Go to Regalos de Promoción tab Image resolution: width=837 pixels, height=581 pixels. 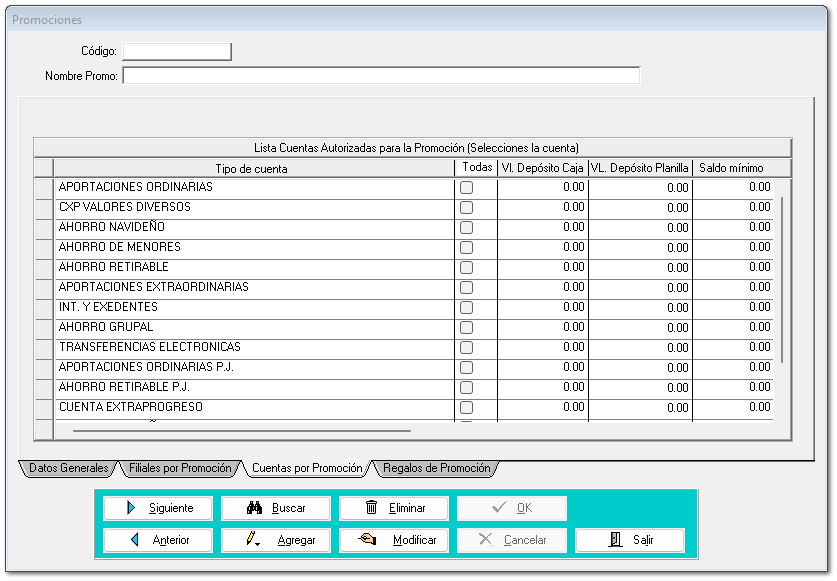[436, 468]
